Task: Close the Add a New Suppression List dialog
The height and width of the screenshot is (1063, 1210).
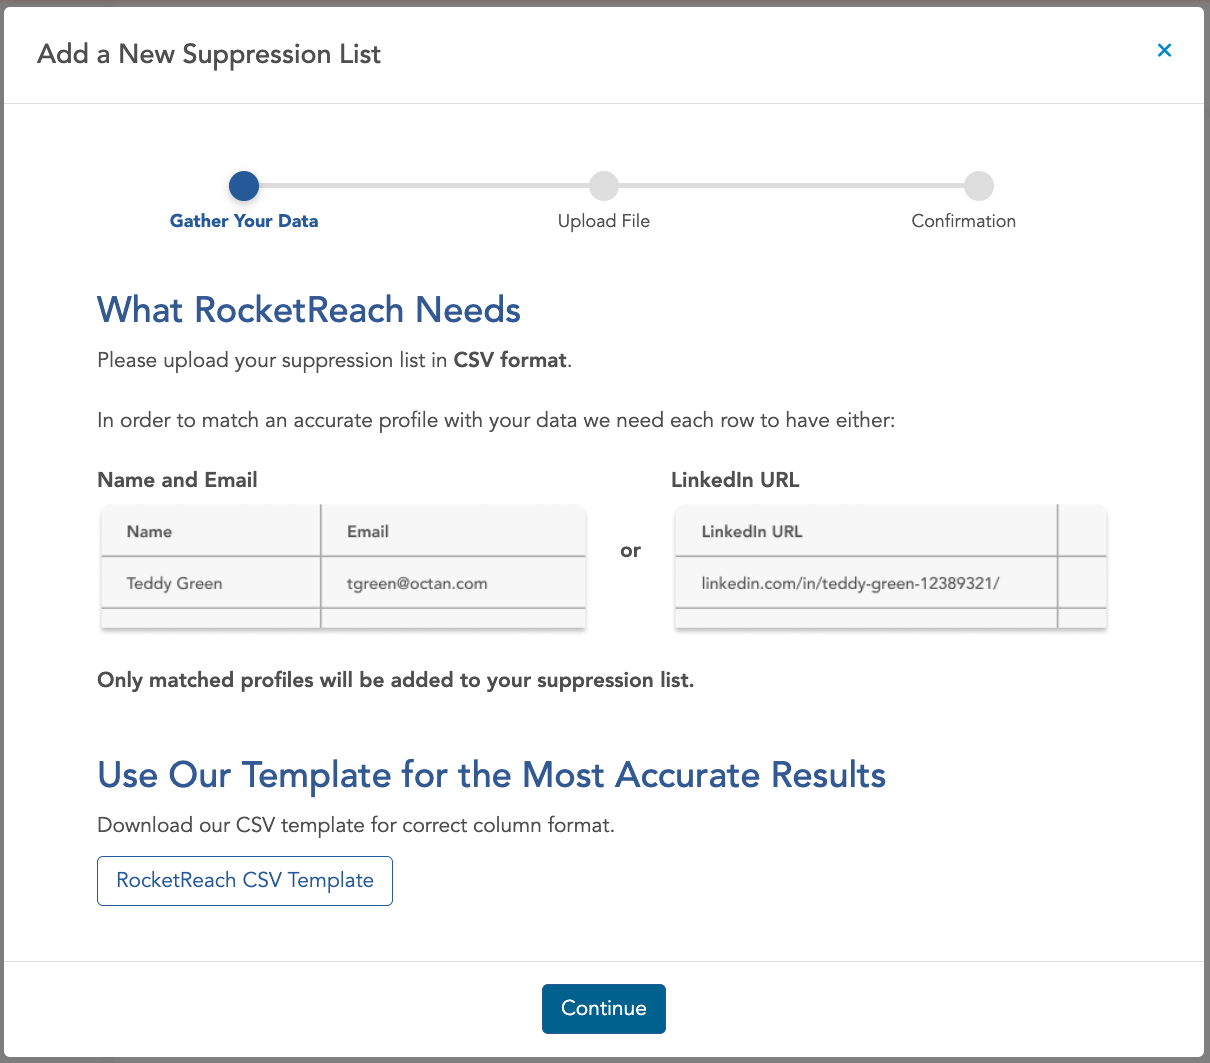Action: (1164, 50)
